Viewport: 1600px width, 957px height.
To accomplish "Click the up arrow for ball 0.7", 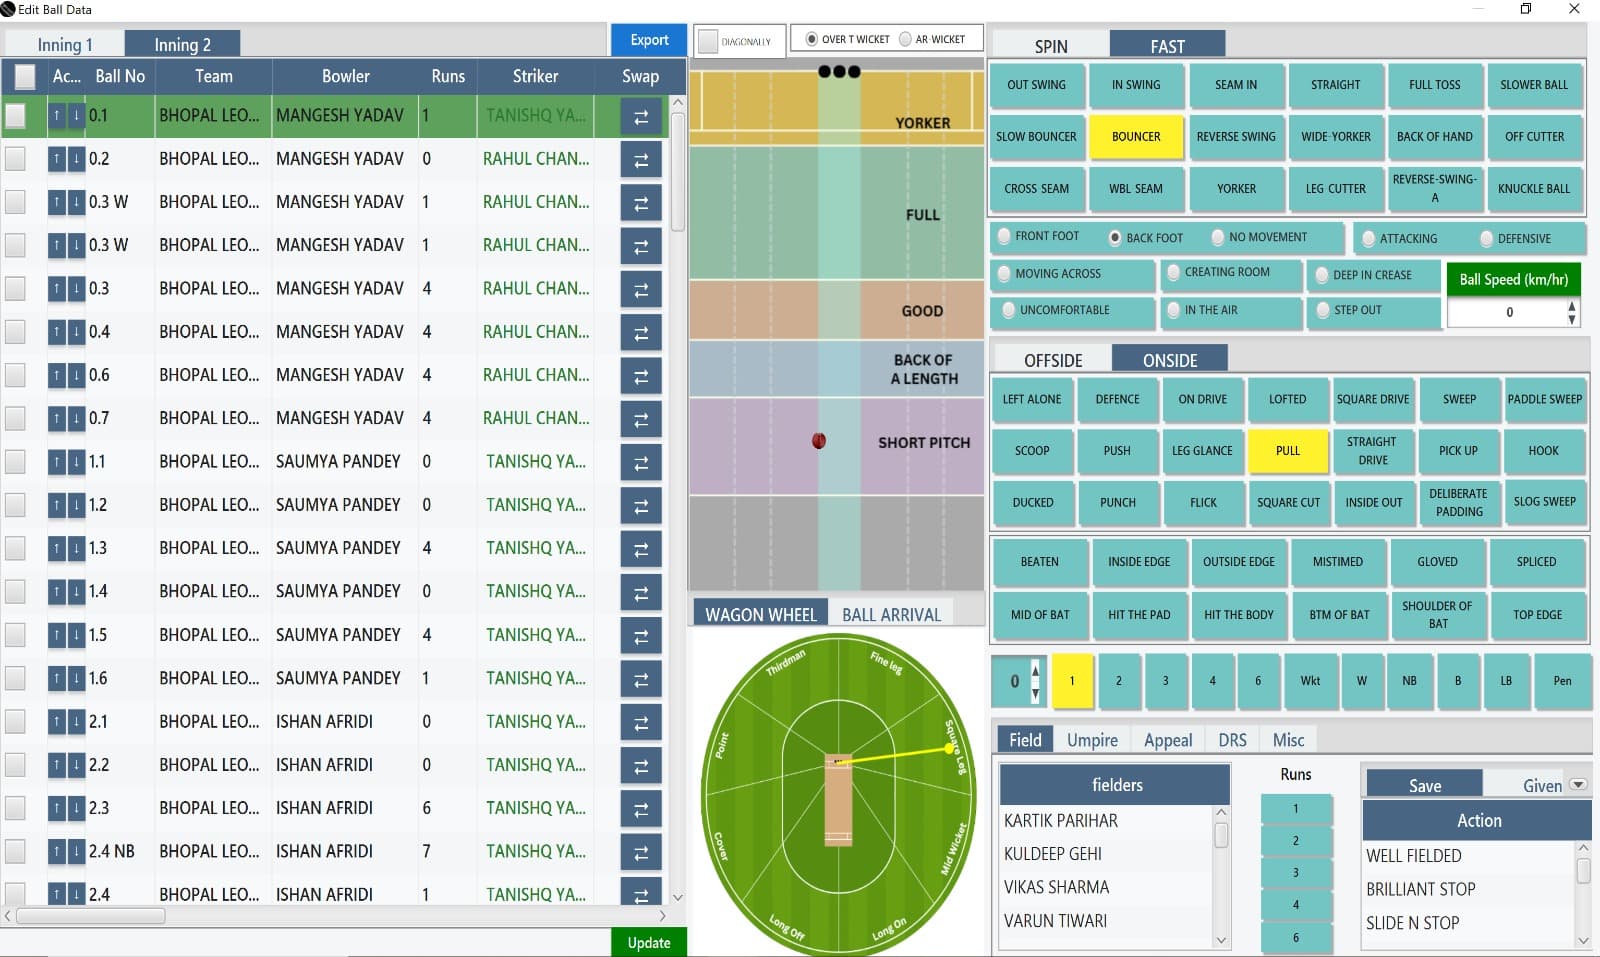I will coord(57,419).
